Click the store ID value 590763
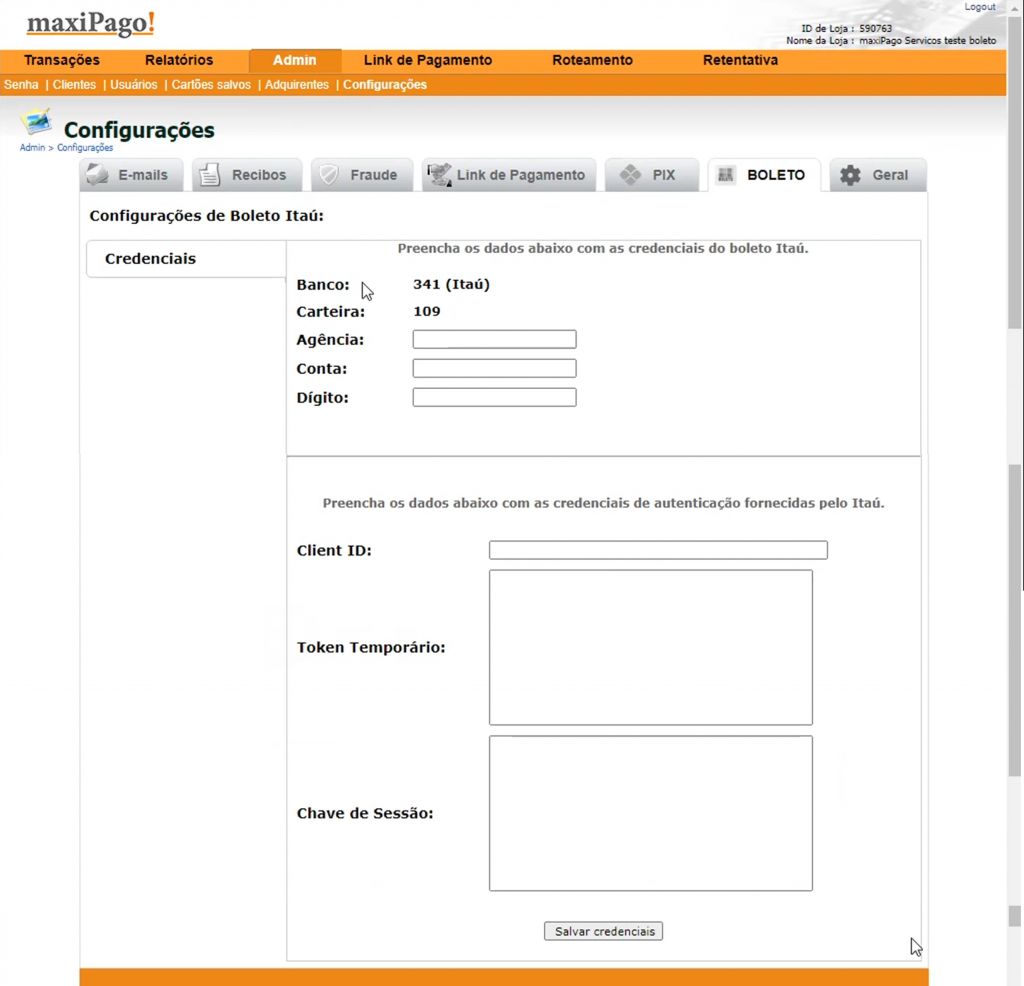The width and height of the screenshot is (1024, 986). [x=876, y=29]
